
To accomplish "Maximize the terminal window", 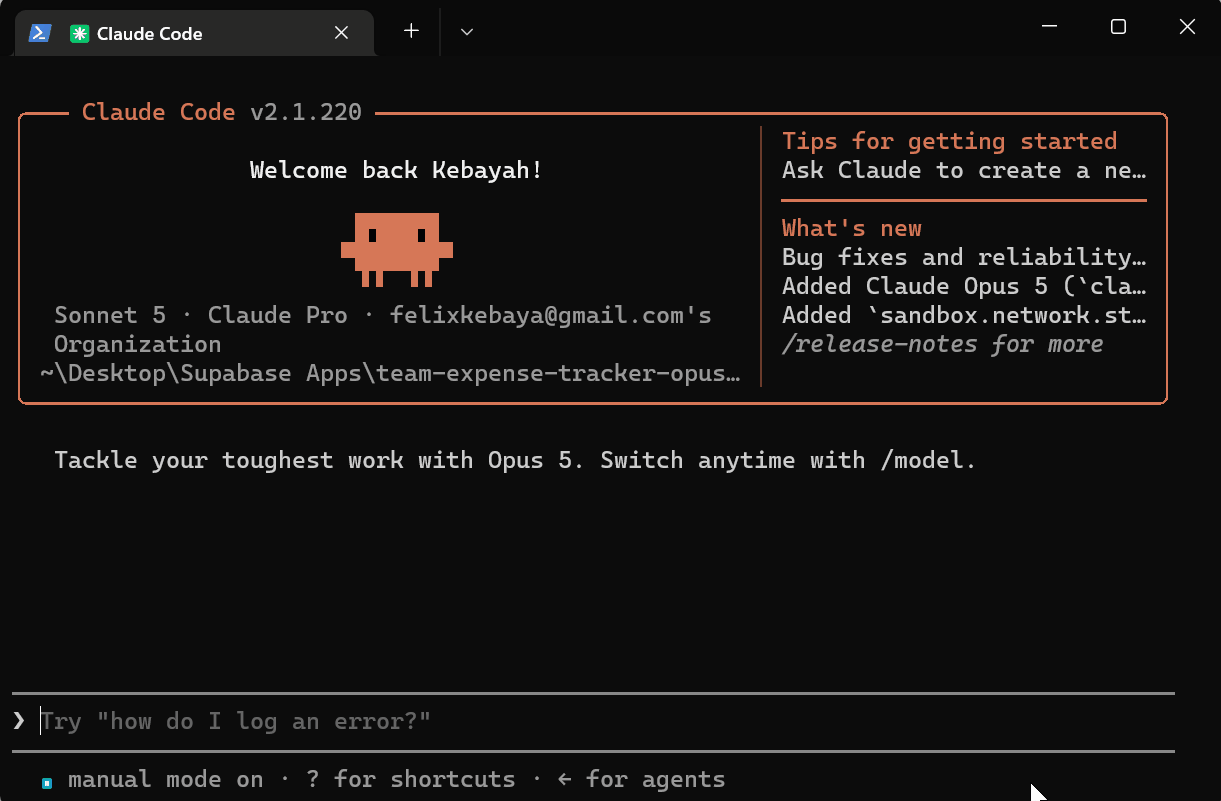I will click(x=1118, y=27).
